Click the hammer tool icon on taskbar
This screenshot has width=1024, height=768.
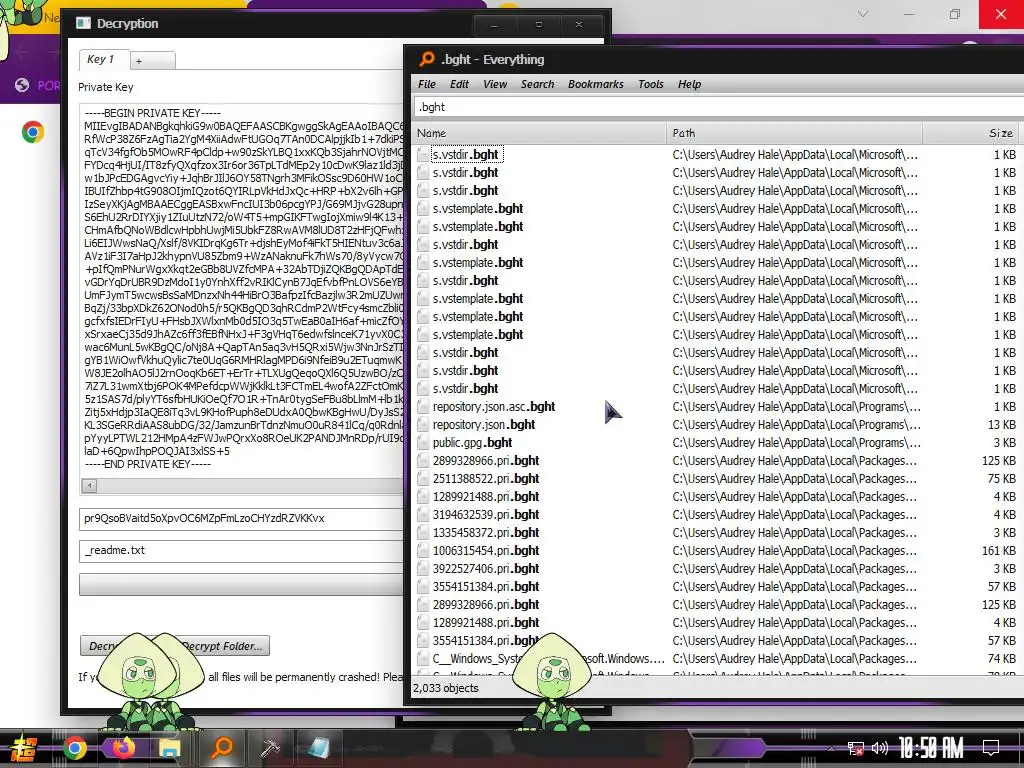tap(270, 748)
